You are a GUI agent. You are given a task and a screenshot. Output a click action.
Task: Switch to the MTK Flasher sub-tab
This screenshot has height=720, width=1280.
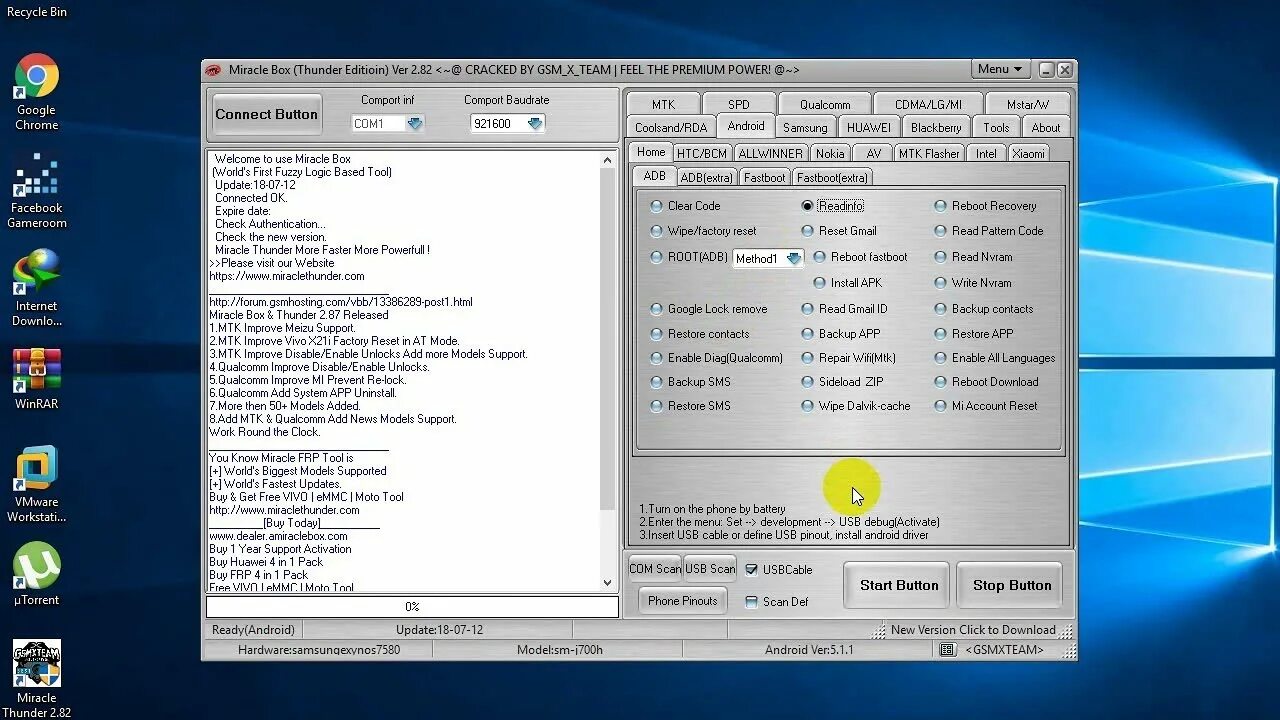point(928,154)
